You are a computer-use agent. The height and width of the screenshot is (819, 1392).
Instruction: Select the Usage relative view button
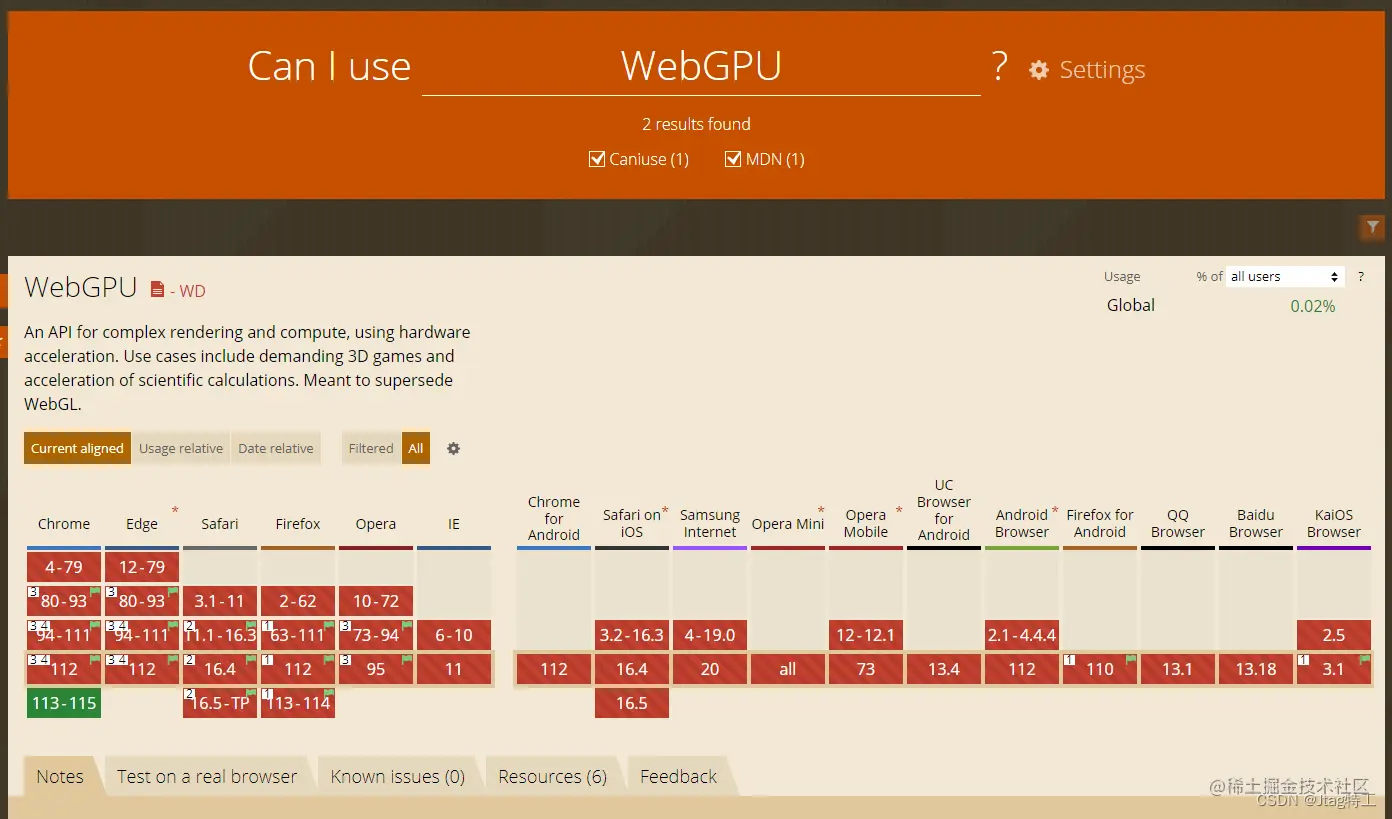point(180,448)
